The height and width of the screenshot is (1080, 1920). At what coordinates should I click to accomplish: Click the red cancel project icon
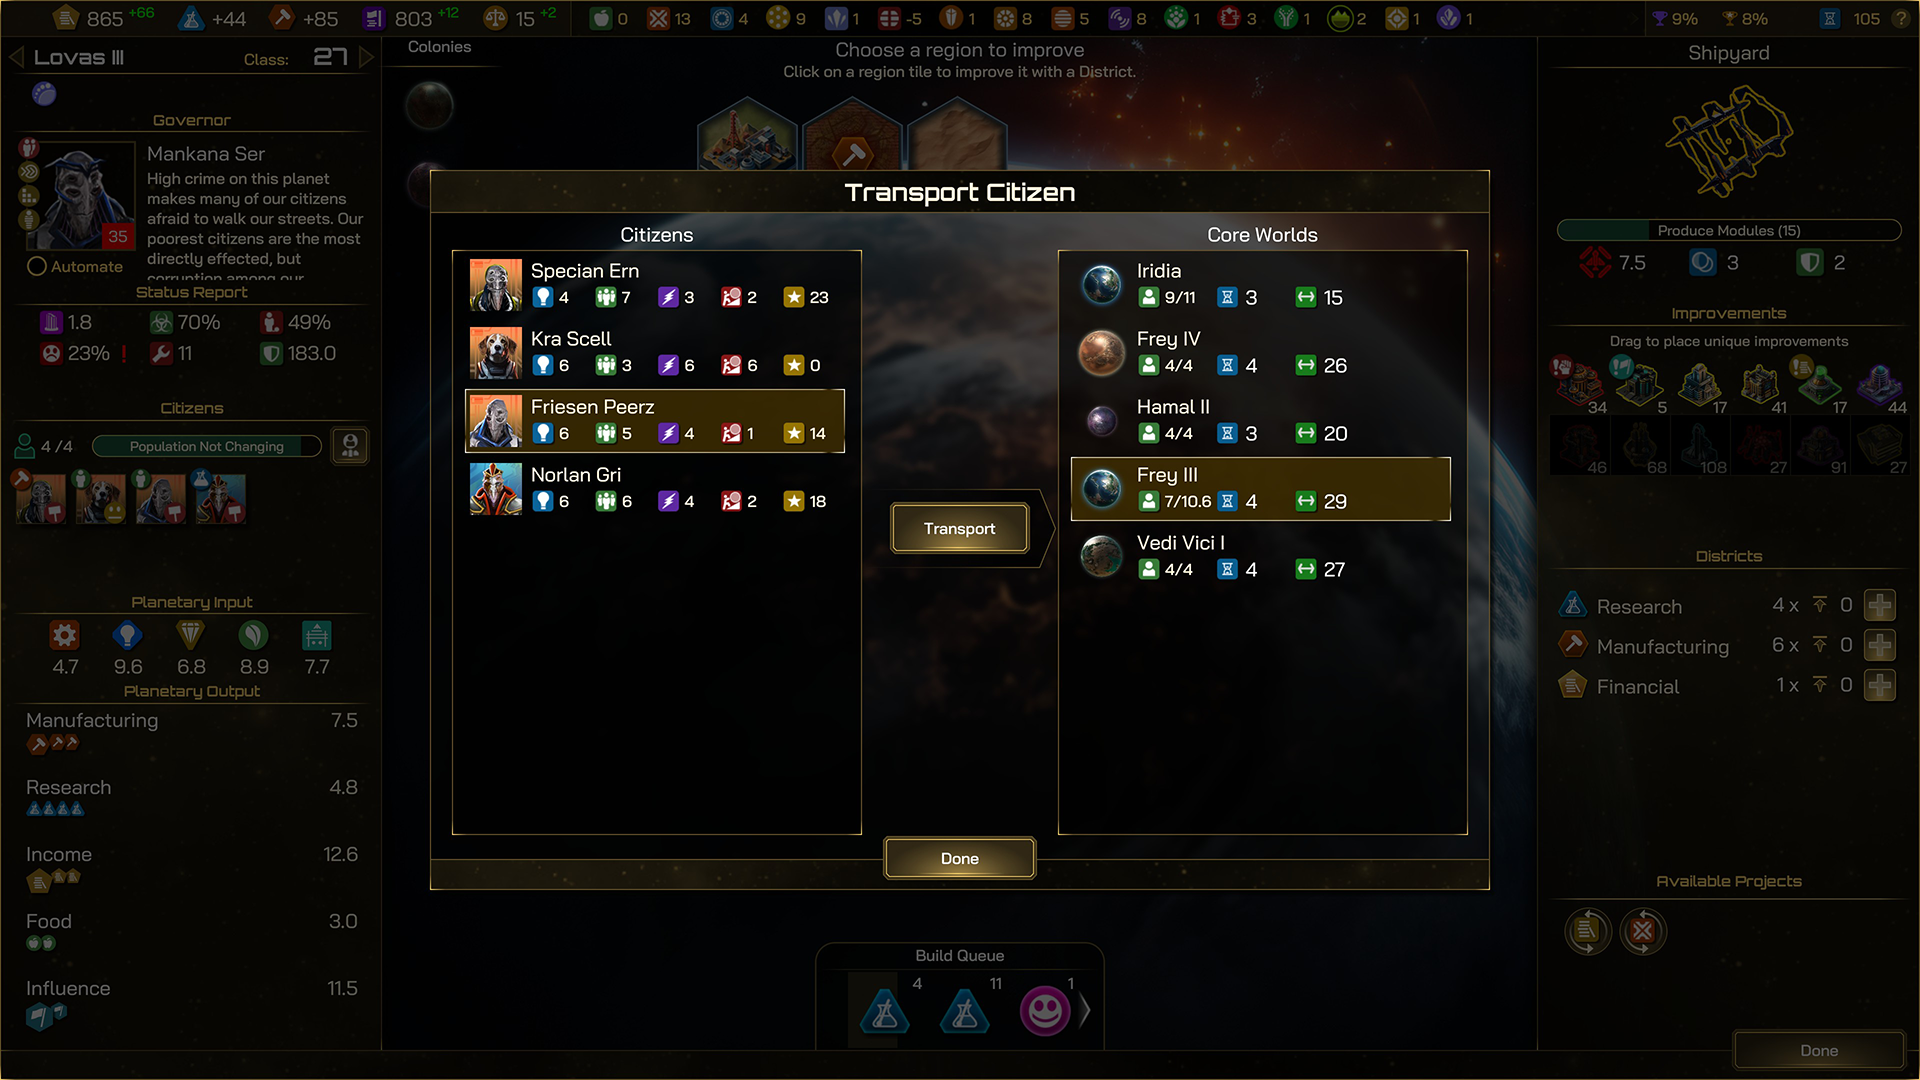coord(1643,932)
